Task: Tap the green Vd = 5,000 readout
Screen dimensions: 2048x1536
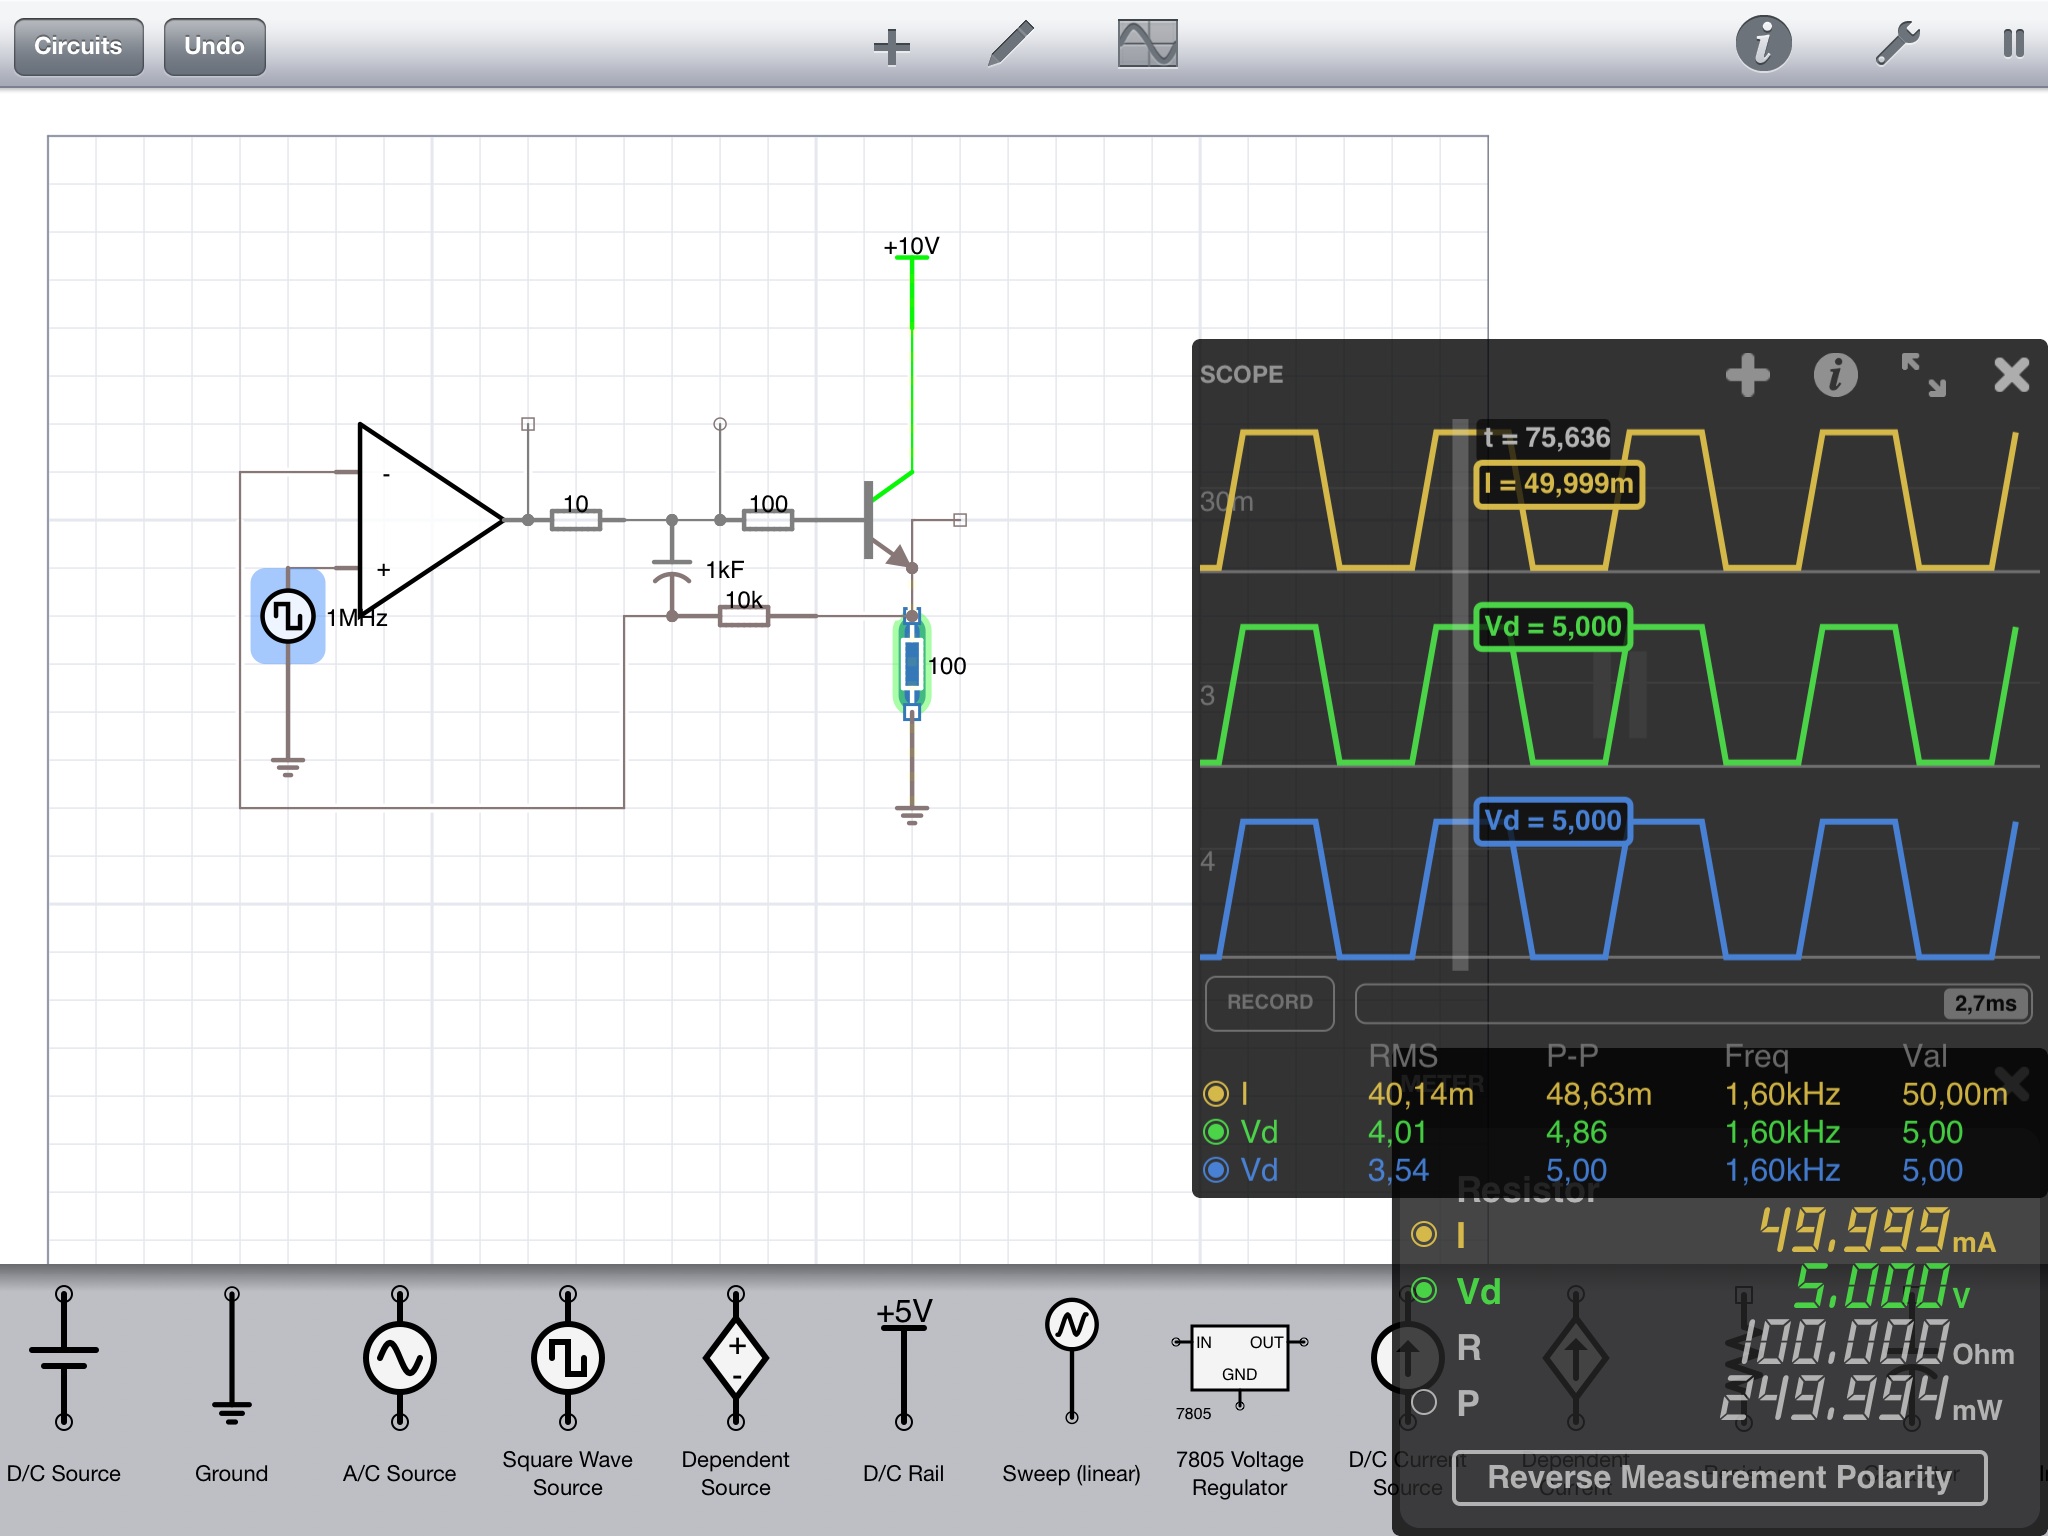Action: coord(1553,627)
